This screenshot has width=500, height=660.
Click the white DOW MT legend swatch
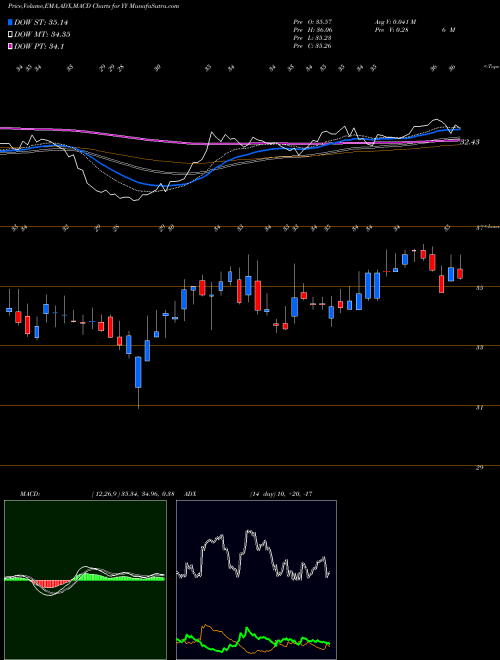tap(10, 34)
